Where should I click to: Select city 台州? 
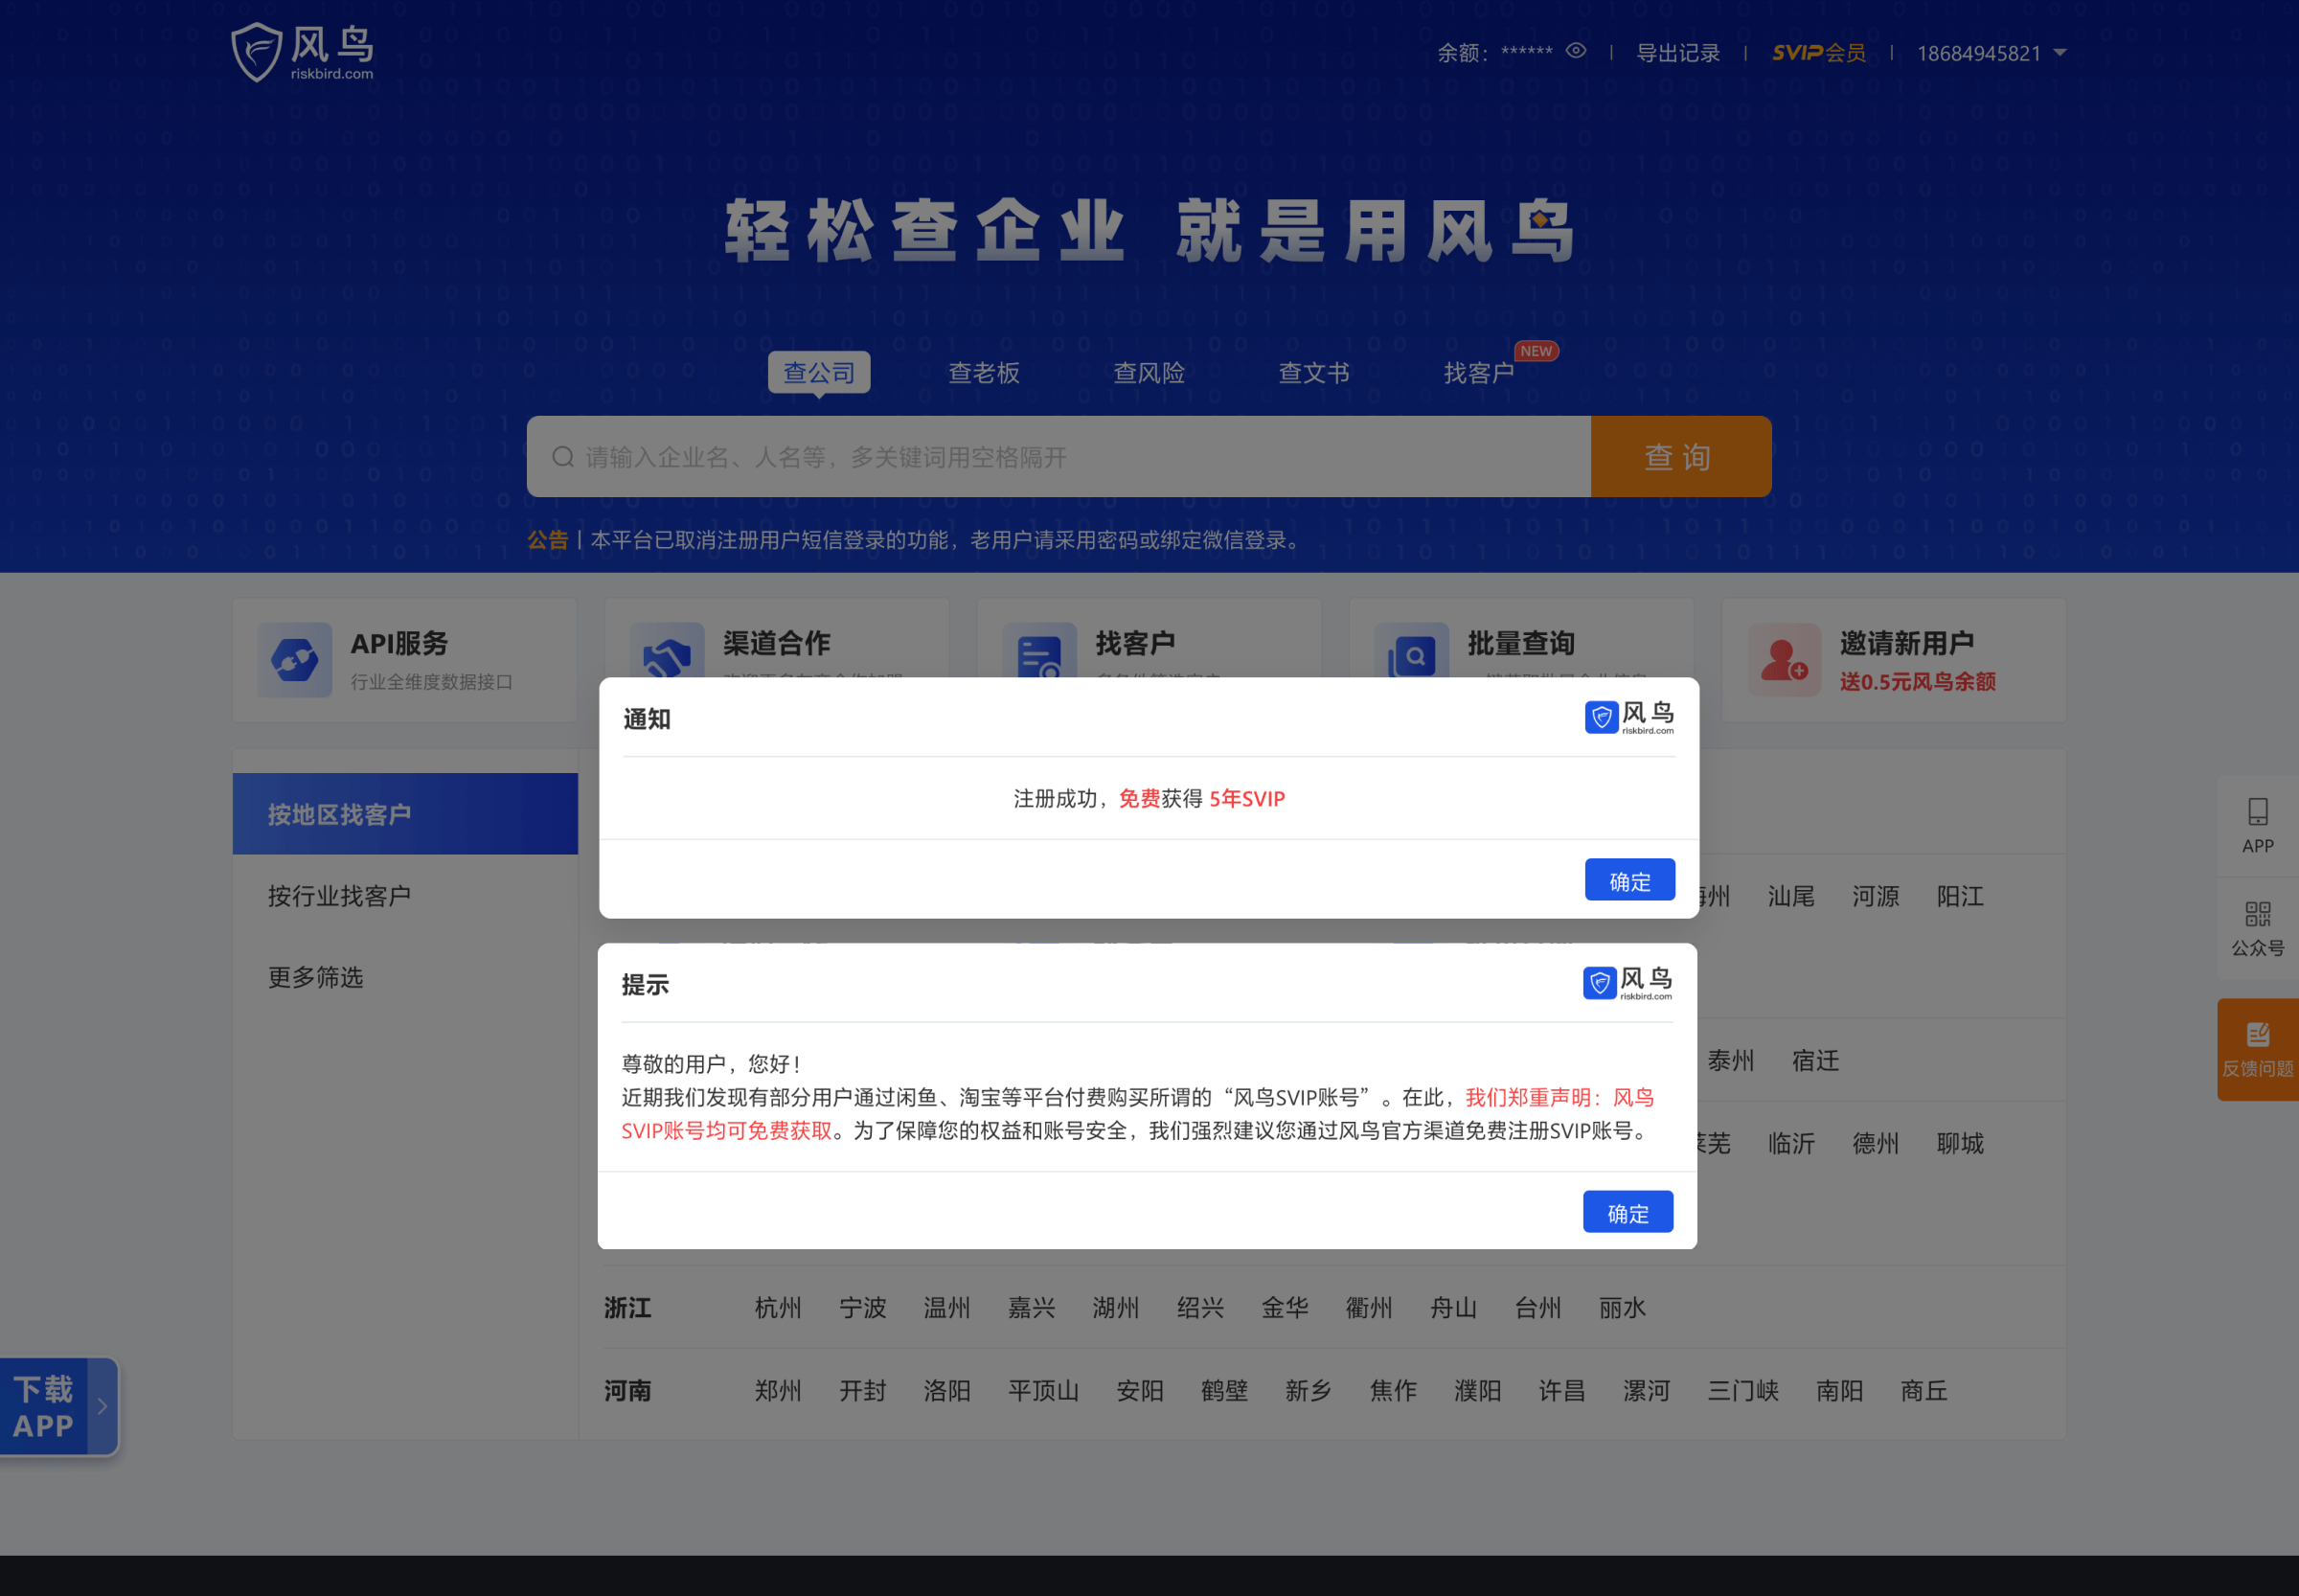pyautogui.click(x=1538, y=1307)
